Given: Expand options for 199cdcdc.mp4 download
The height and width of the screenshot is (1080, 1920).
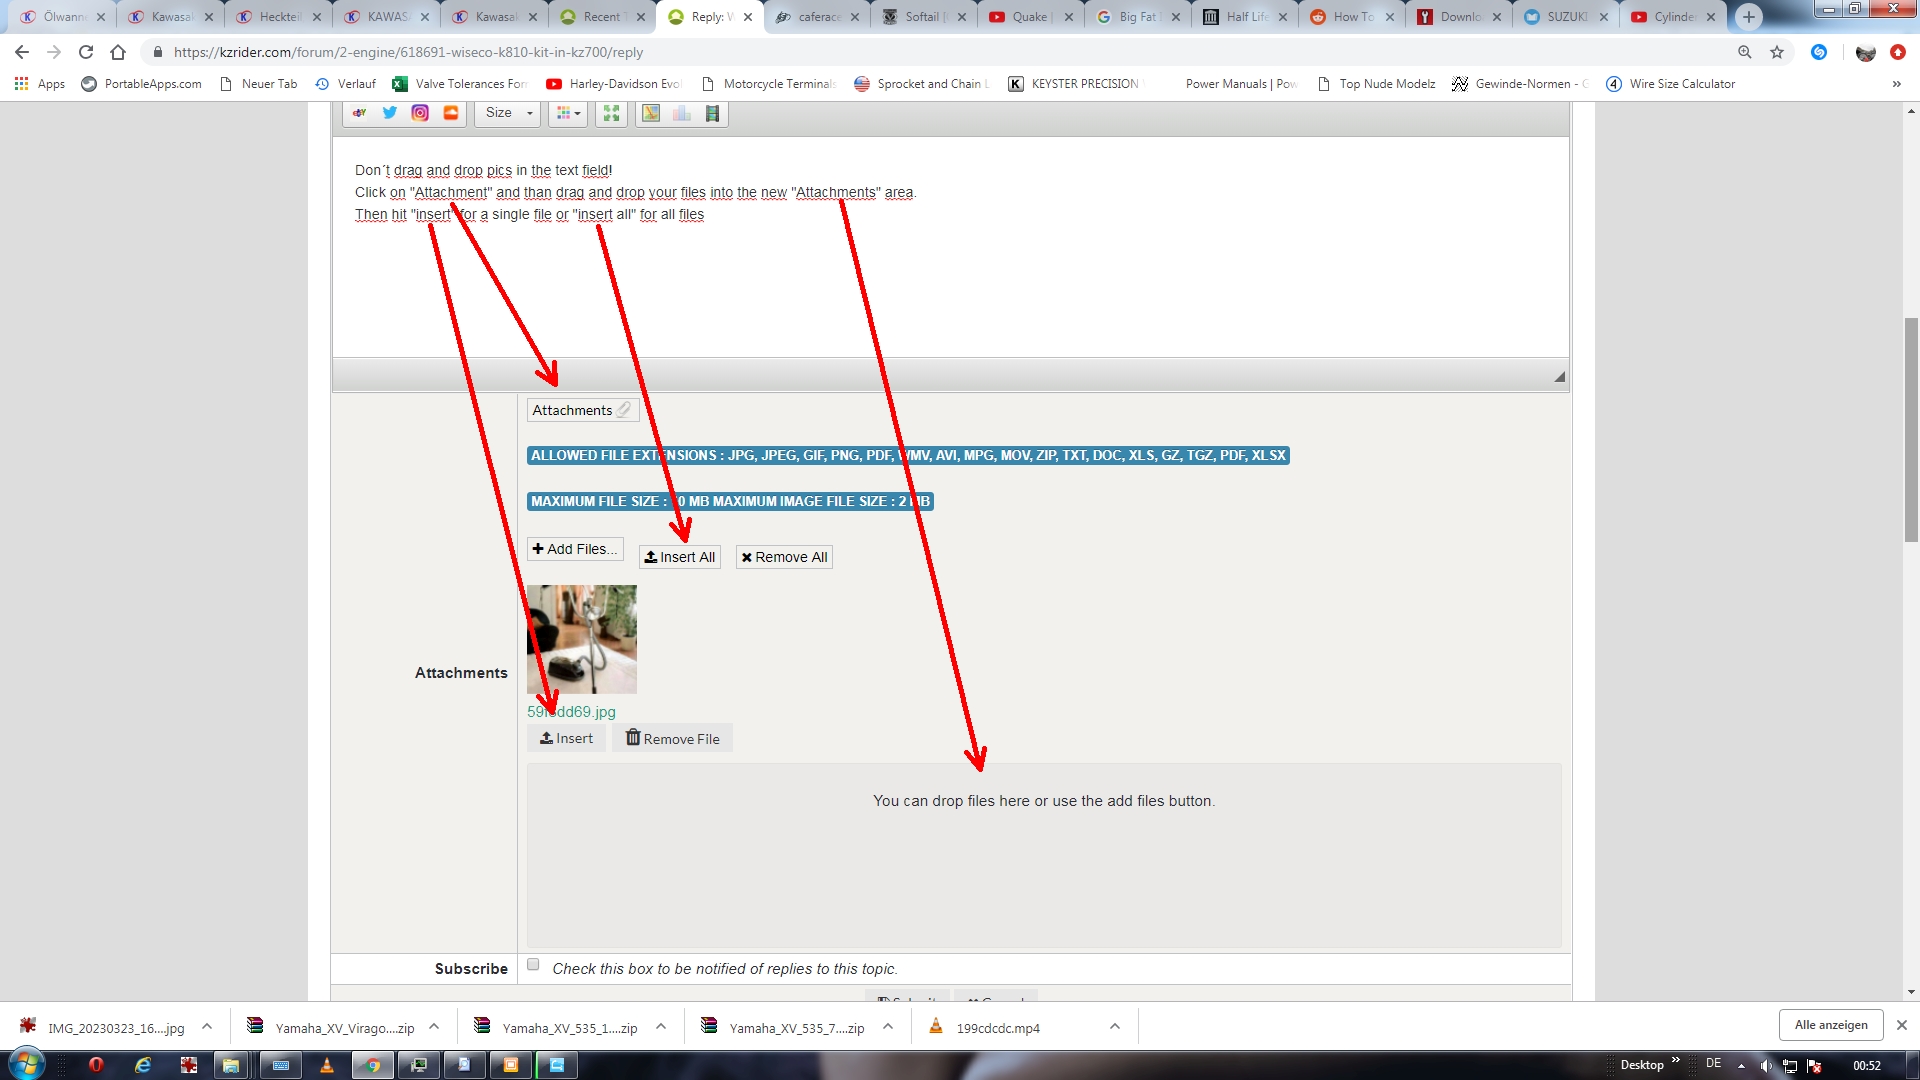Looking at the screenshot, I should click(1115, 1027).
